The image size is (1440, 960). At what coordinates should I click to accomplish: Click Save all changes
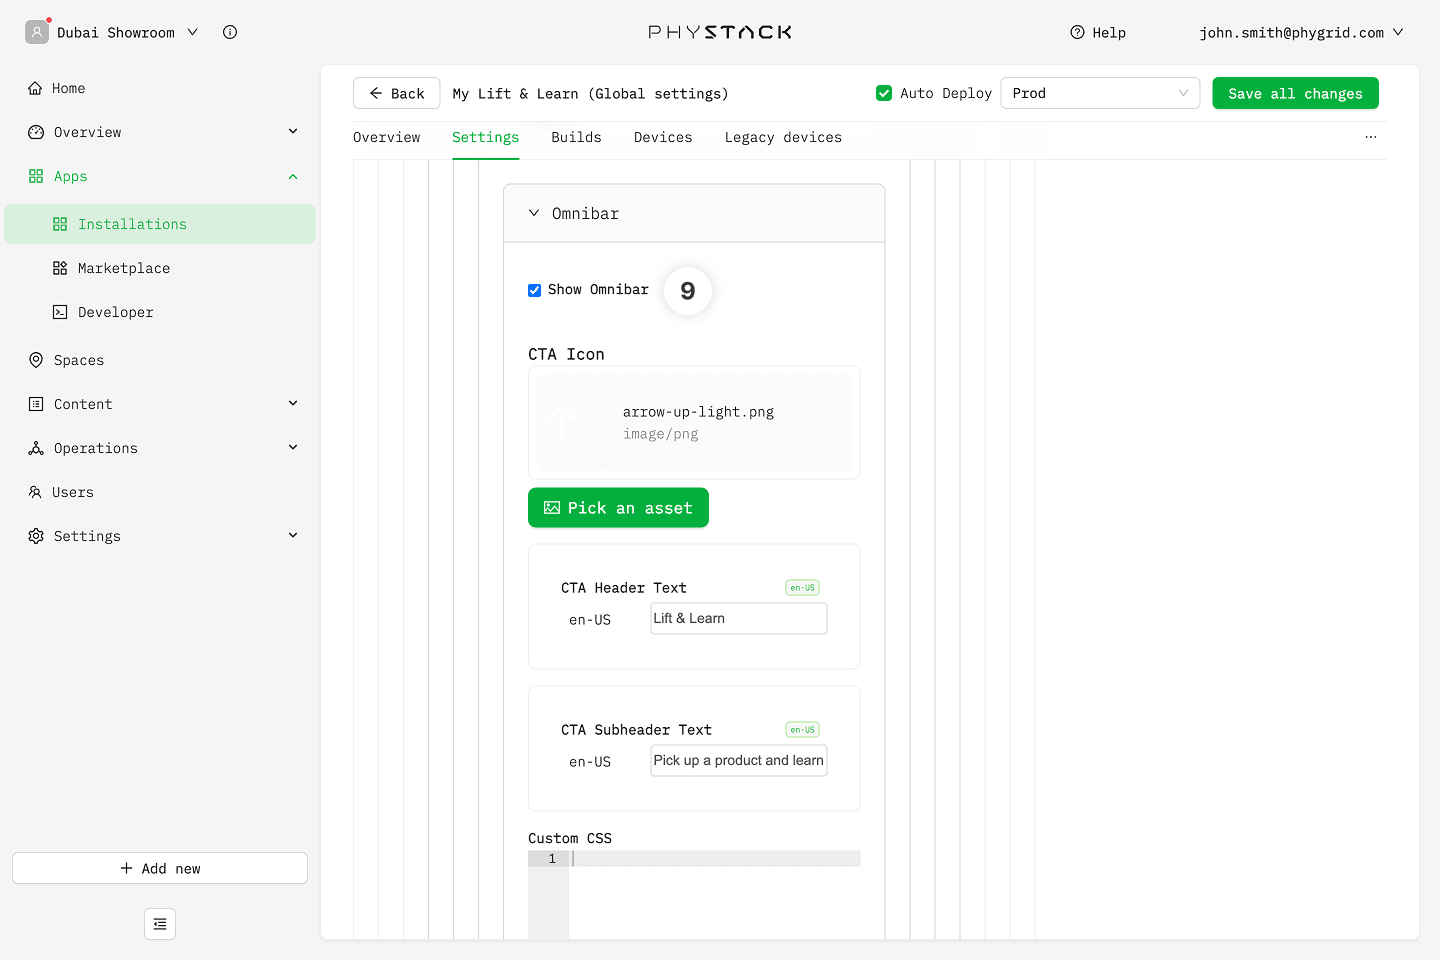pos(1295,93)
